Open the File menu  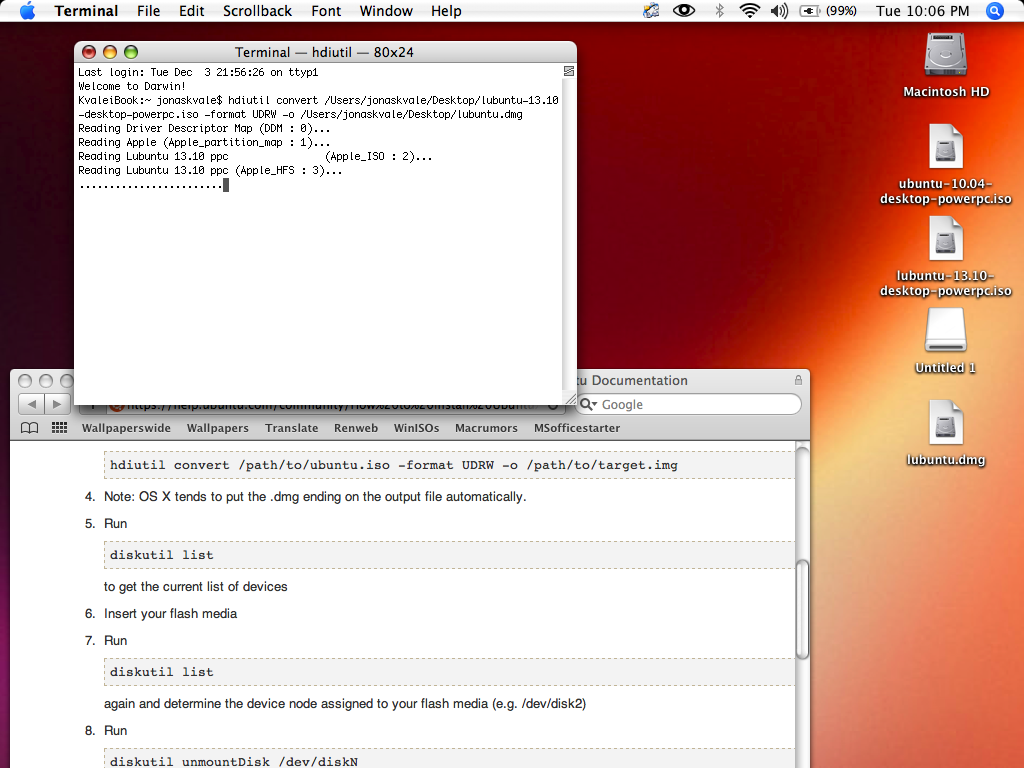pos(148,11)
